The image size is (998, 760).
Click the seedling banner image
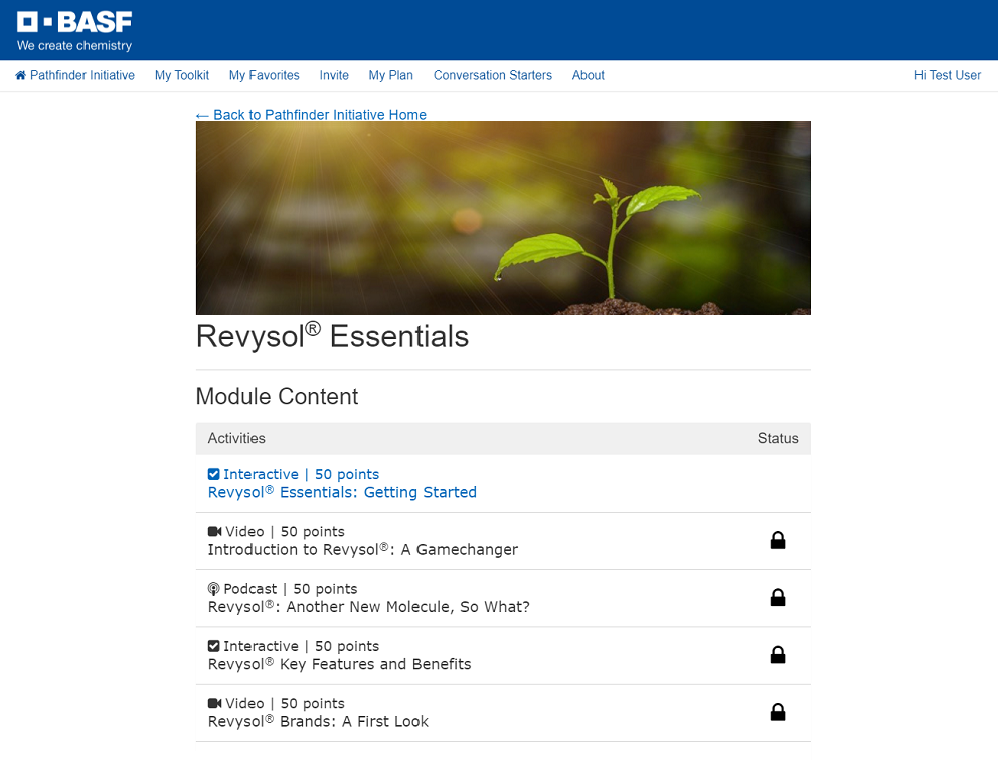point(503,218)
